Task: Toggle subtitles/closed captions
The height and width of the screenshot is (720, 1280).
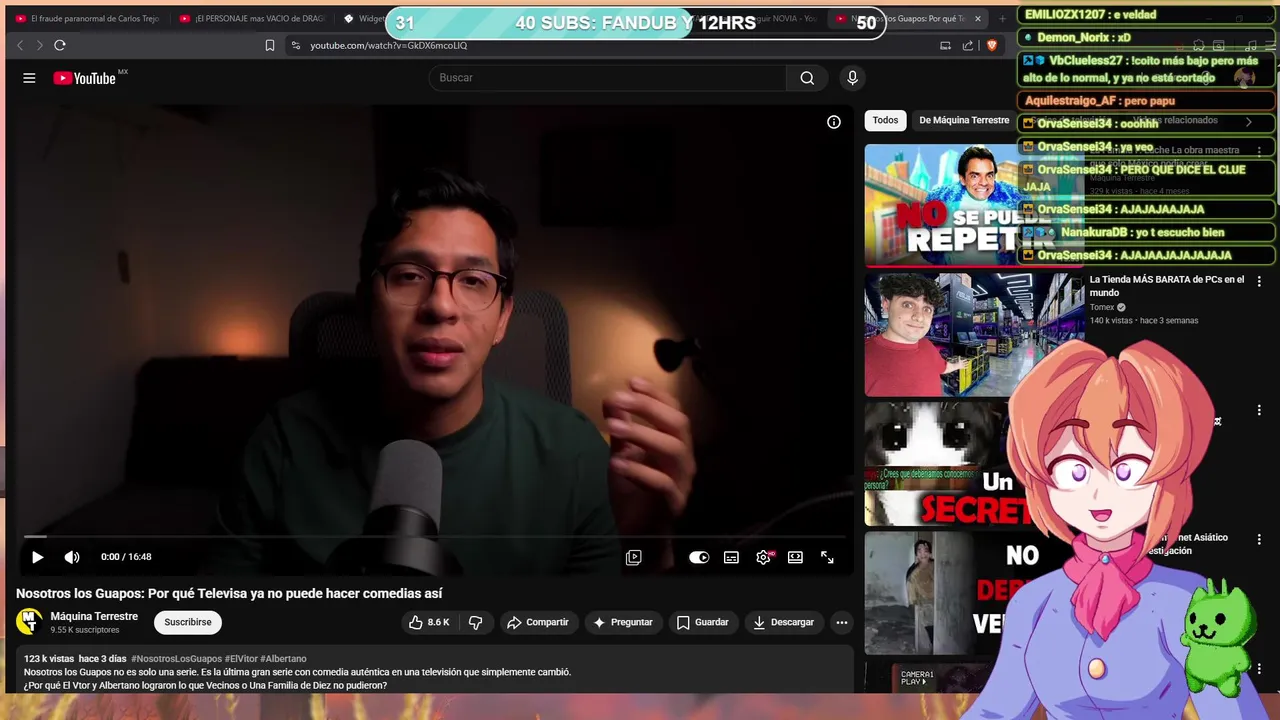Action: coord(731,557)
